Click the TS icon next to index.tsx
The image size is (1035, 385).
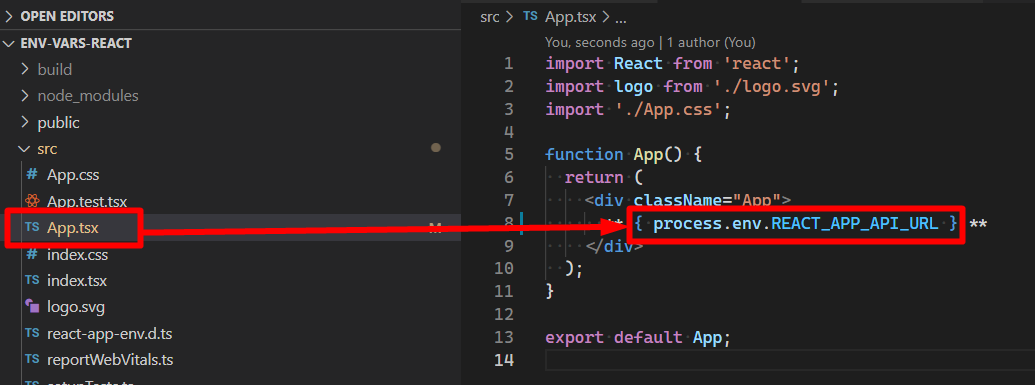[32, 280]
